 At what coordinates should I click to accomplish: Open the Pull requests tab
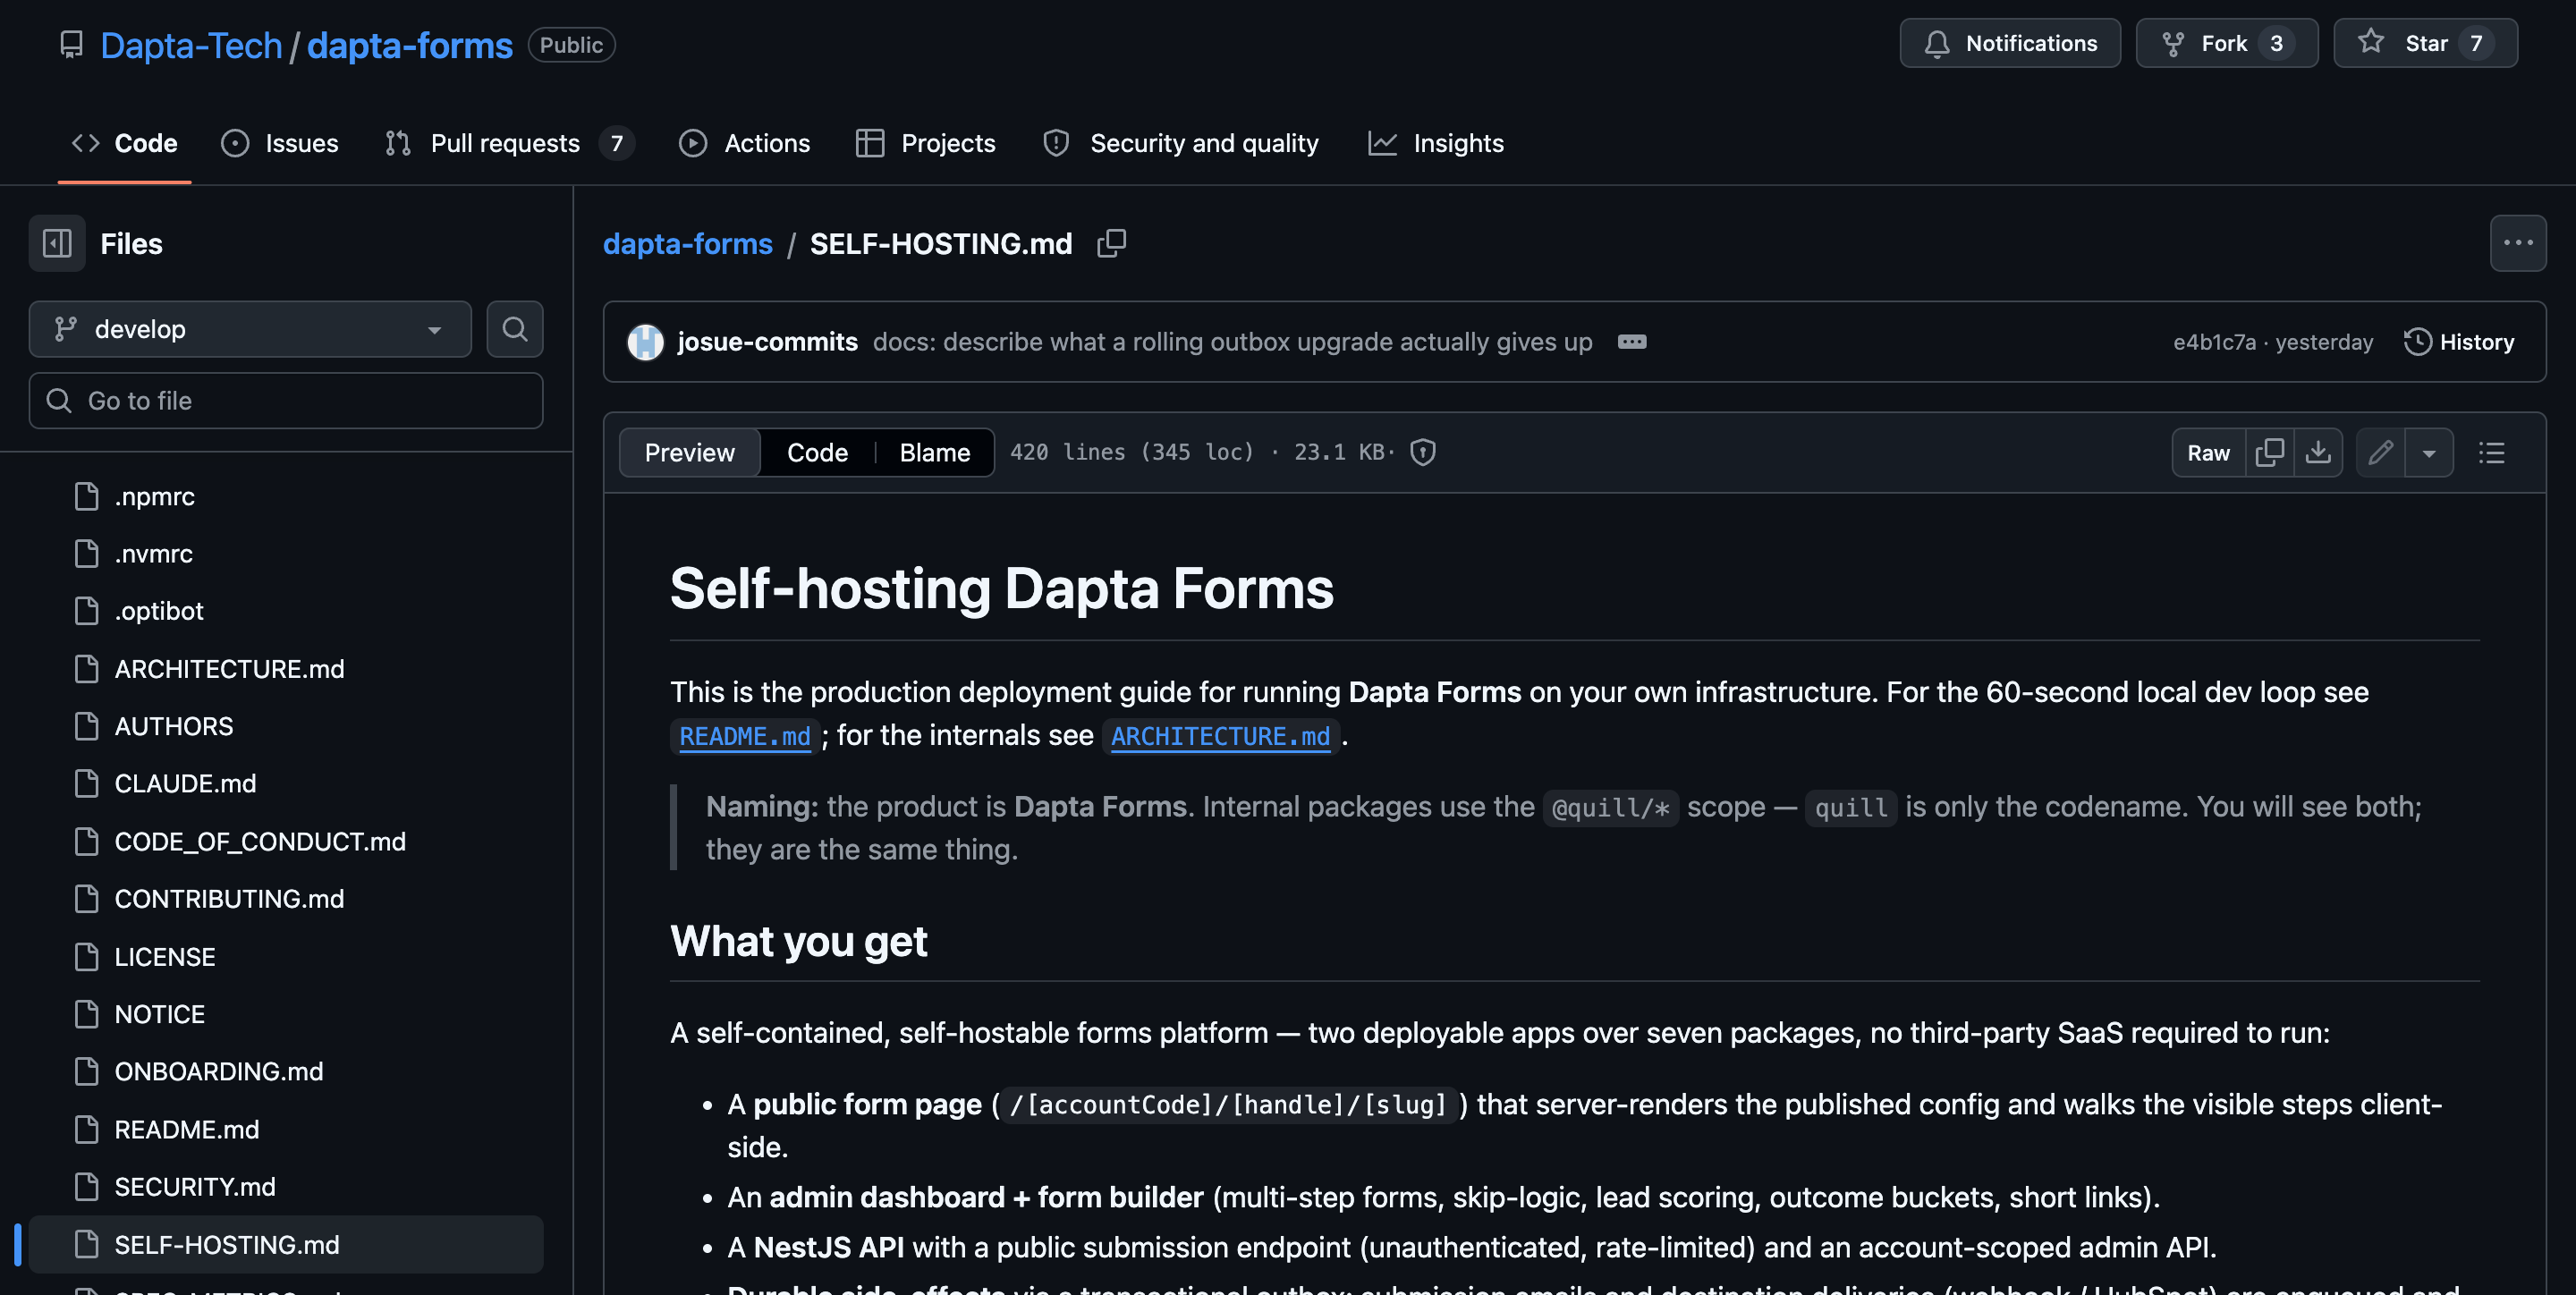click(509, 143)
